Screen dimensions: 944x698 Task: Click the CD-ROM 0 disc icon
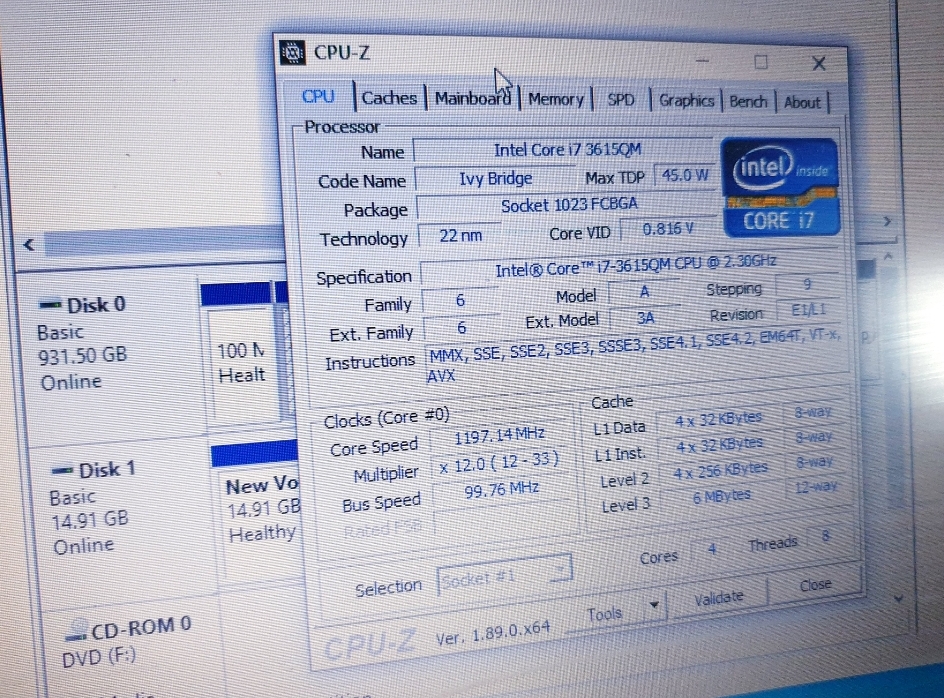point(75,631)
